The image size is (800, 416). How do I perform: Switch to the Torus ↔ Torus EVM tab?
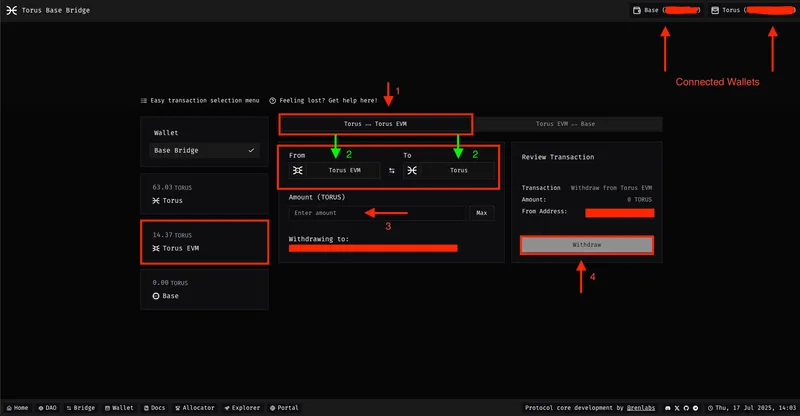(x=375, y=124)
